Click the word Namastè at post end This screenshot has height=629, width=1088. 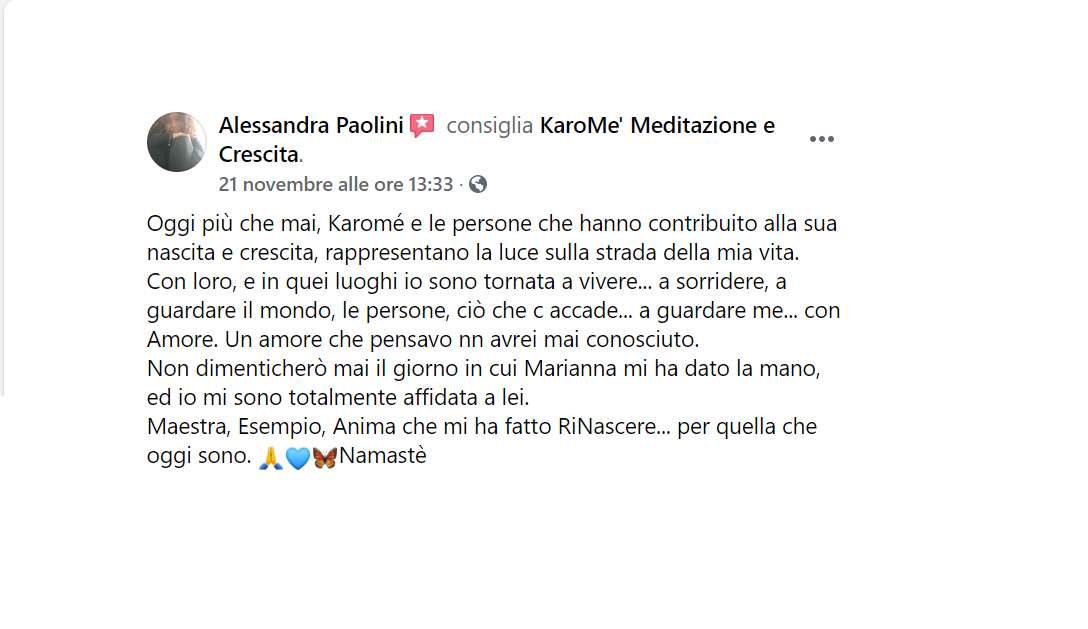point(383,455)
